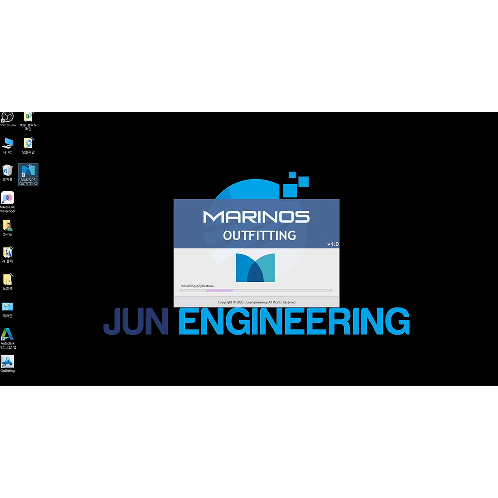Select the open folder with blue document icon
This screenshot has width=498, height=498.
tap(8, 255)
